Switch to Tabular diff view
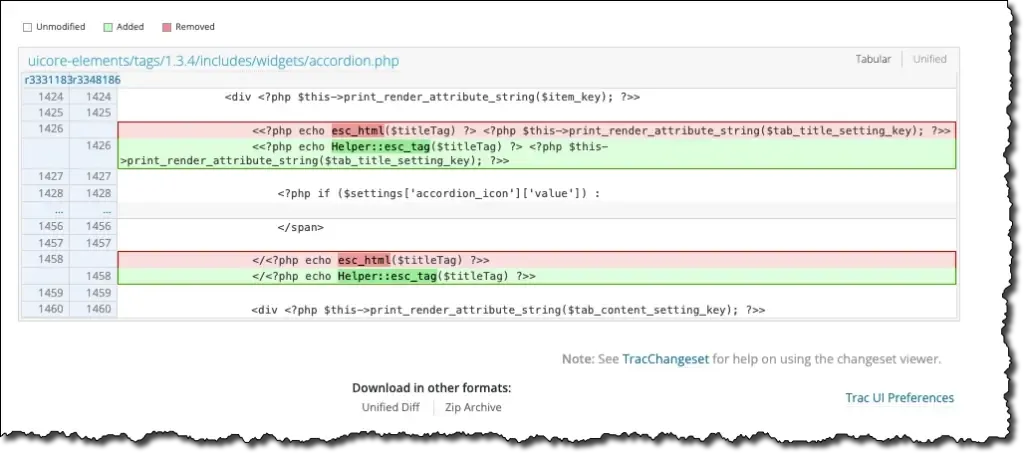Viewport: 1024px width, 453px height. click(x=873, y=59)
